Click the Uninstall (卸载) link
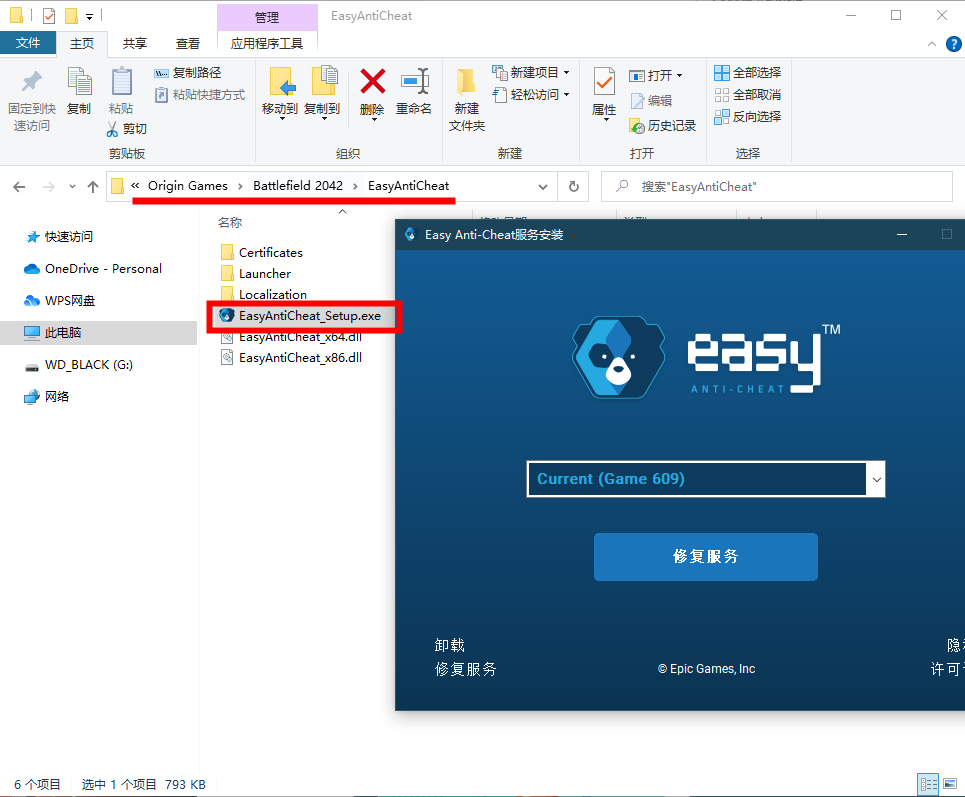 click(x=450, y=645)
